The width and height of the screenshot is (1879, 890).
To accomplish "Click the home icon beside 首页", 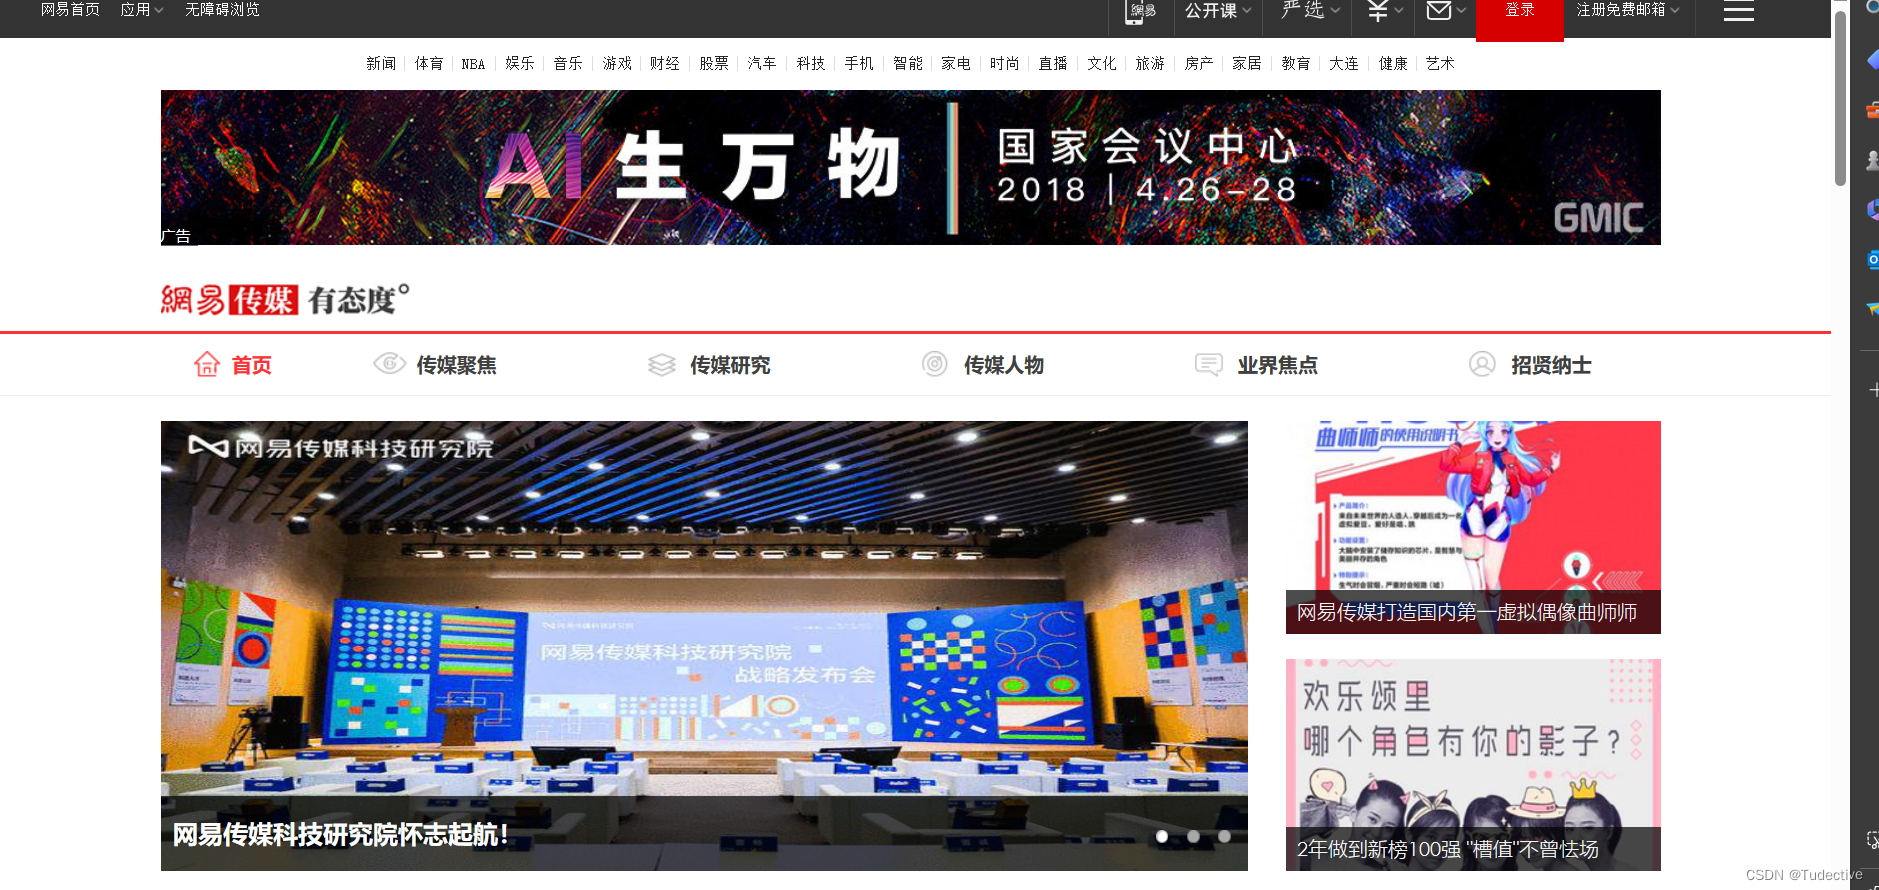I will coord(207,364).
